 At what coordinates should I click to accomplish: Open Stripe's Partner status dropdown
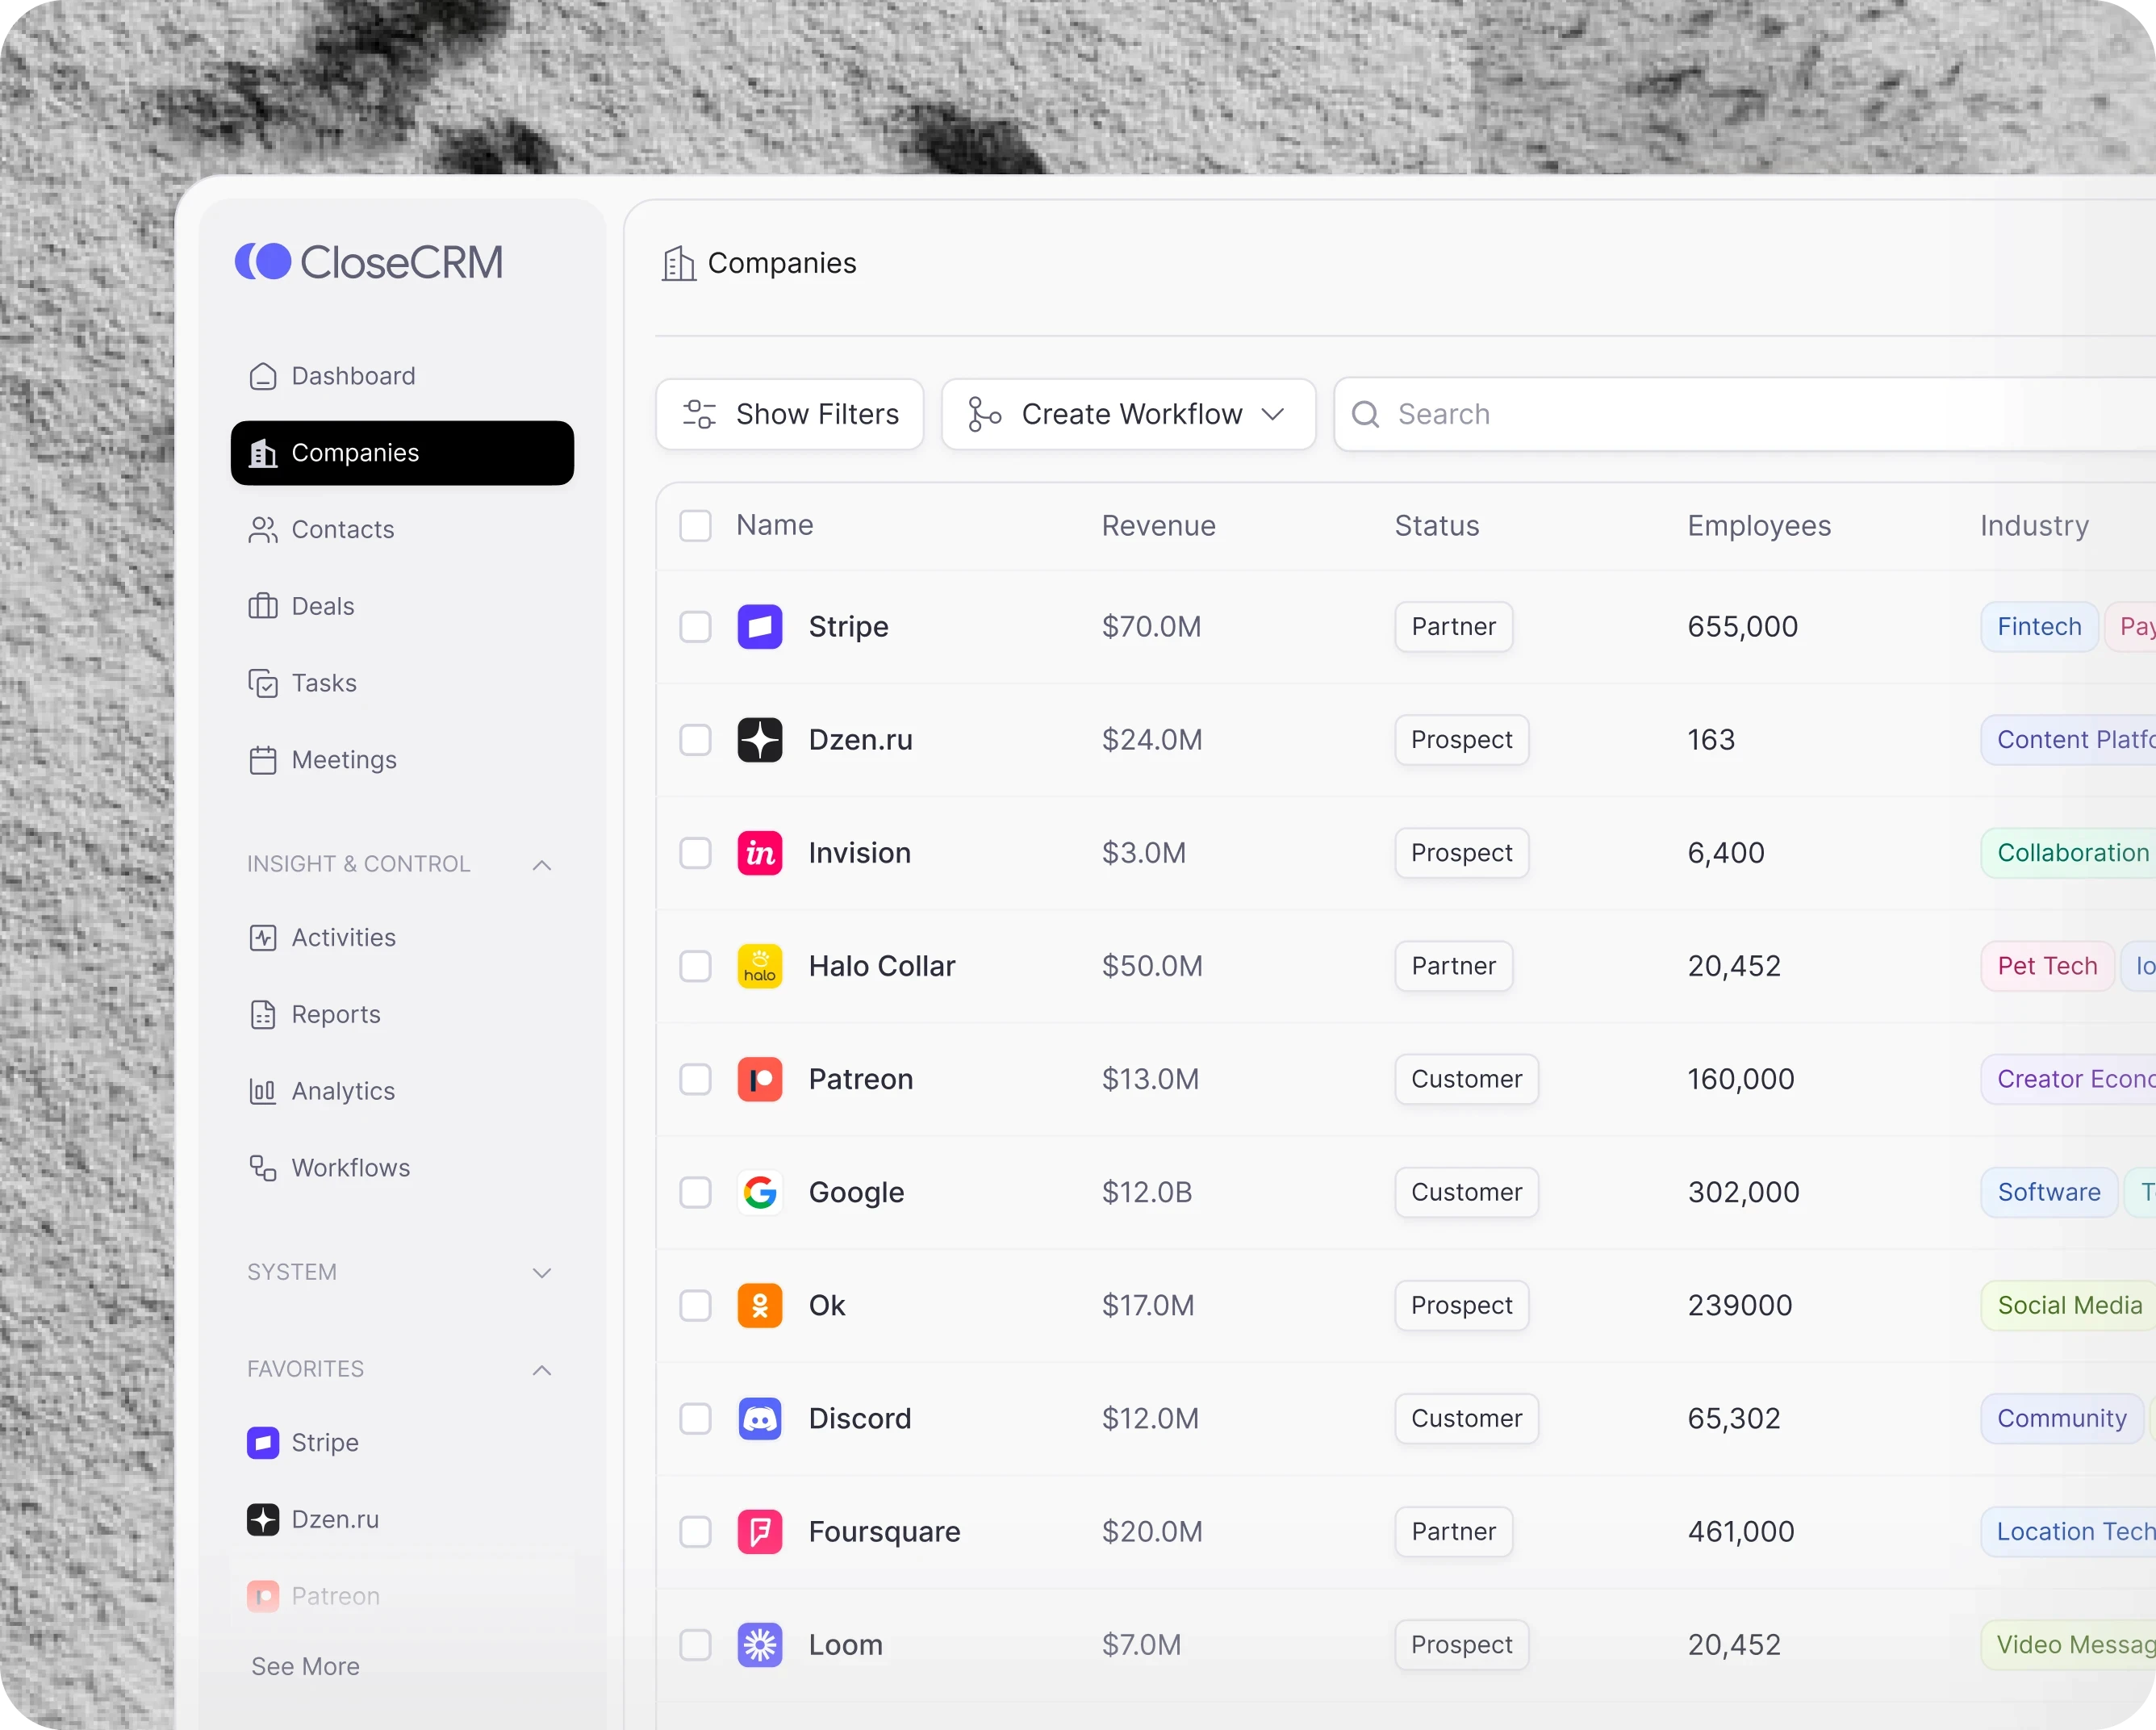click(1453, 627)
